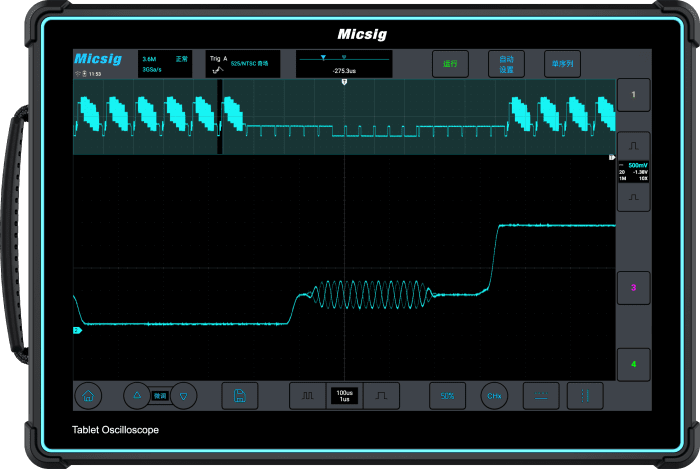The height and width of the screenshot is (469, 700).
Task: Tap the double-pulse timebase button
Action: coord(308,396)
